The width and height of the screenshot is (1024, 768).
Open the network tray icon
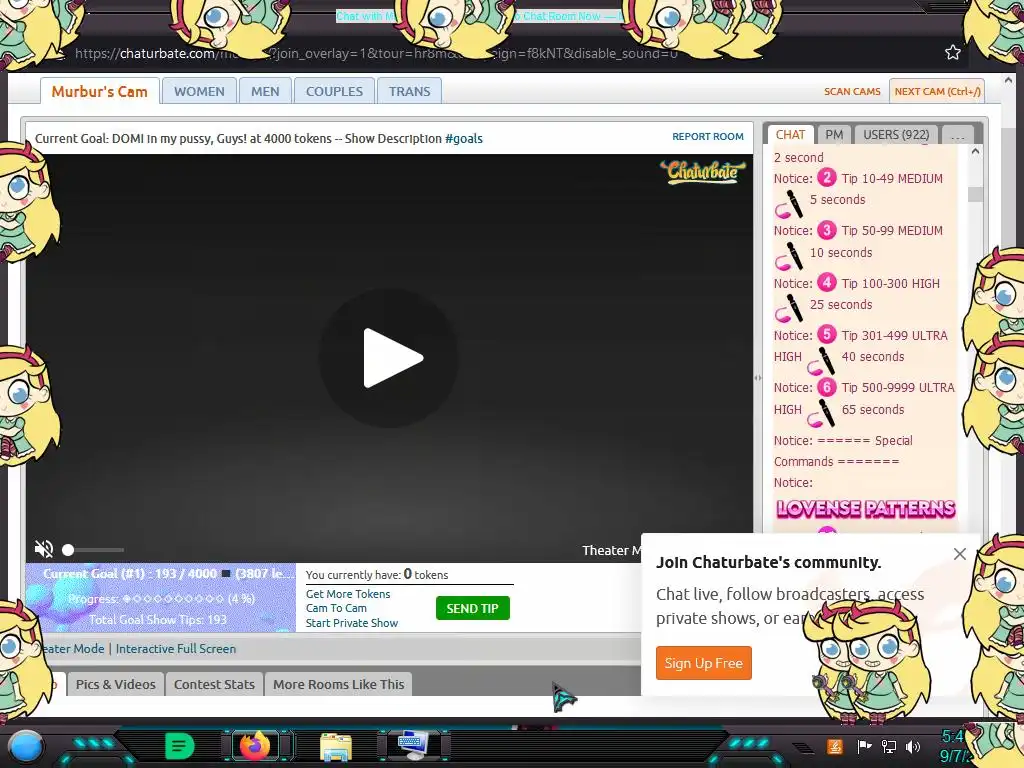(x=889, y=746)
